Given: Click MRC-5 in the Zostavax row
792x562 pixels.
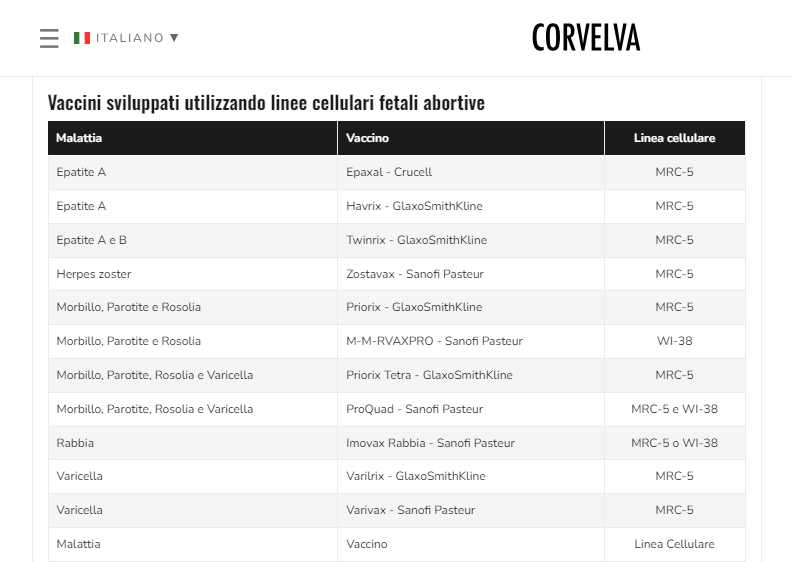Looking at the screenshot, I should click(674, 274).
